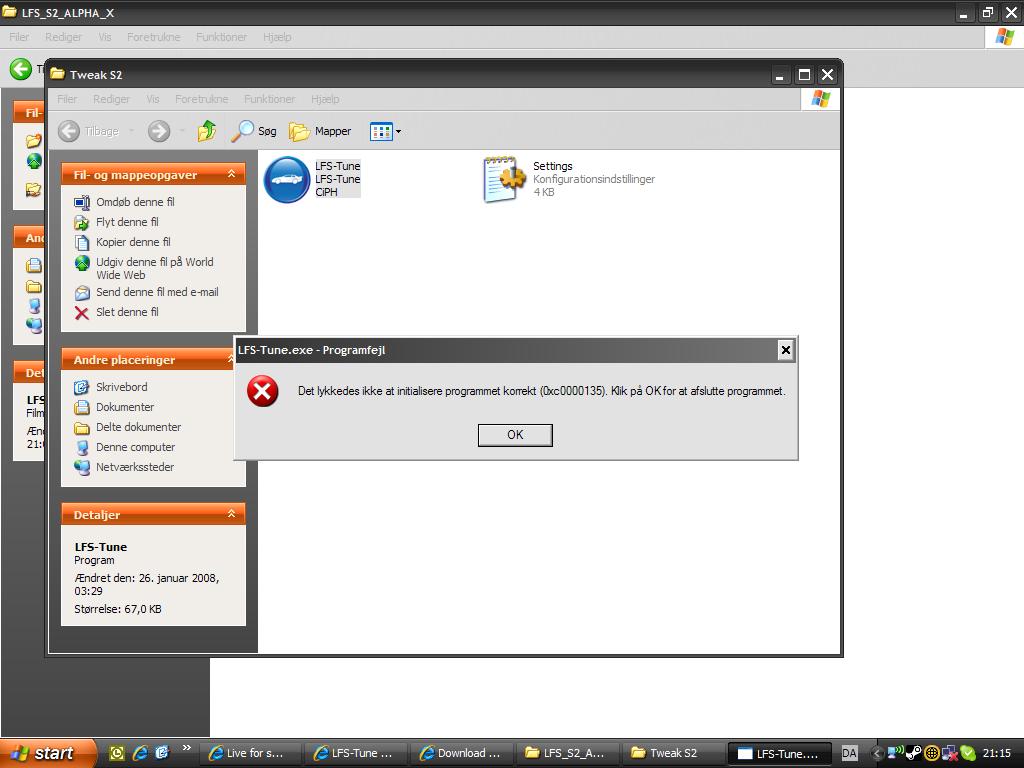The image size is (1024, 768).
Task: Switch to 'Live for s...' taskbar window
Action: [x=250, y=753]
